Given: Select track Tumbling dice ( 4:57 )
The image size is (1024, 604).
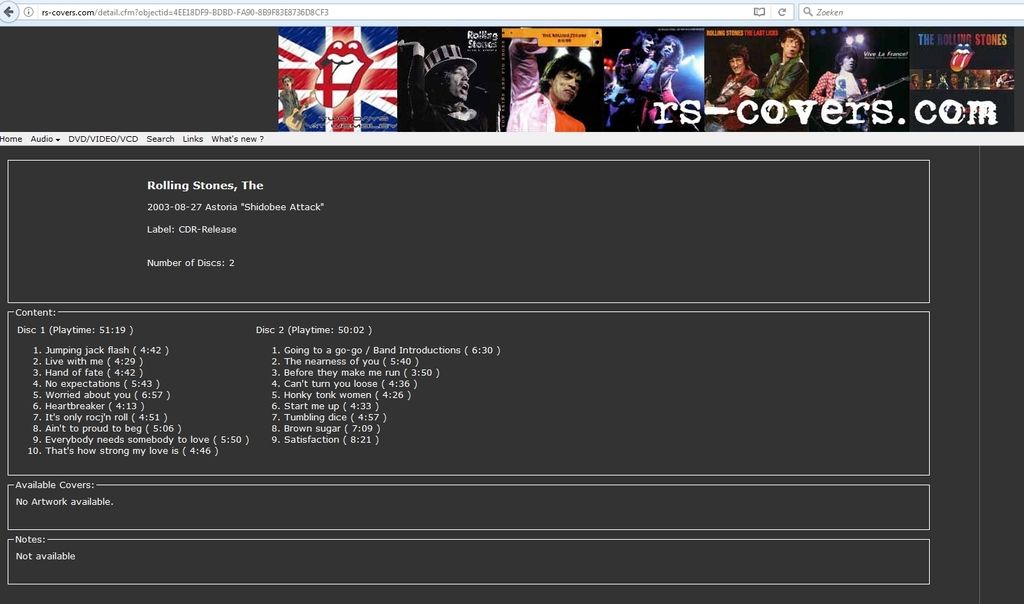Looking at the screenshot, I should pos(335,417).
